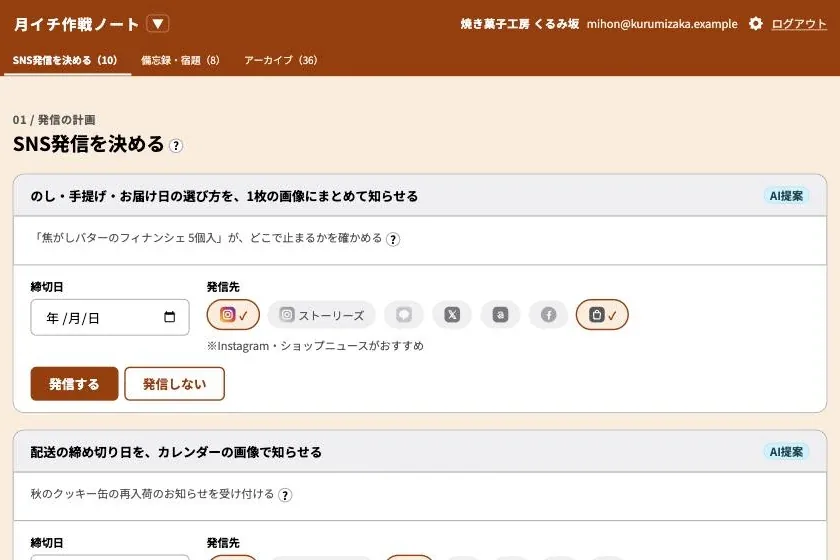Click the text 秋のクッキー缶の再入荷のお知らせを受け付ける
The width and height of the screenshot is (840, 560).
click(153, 494)
